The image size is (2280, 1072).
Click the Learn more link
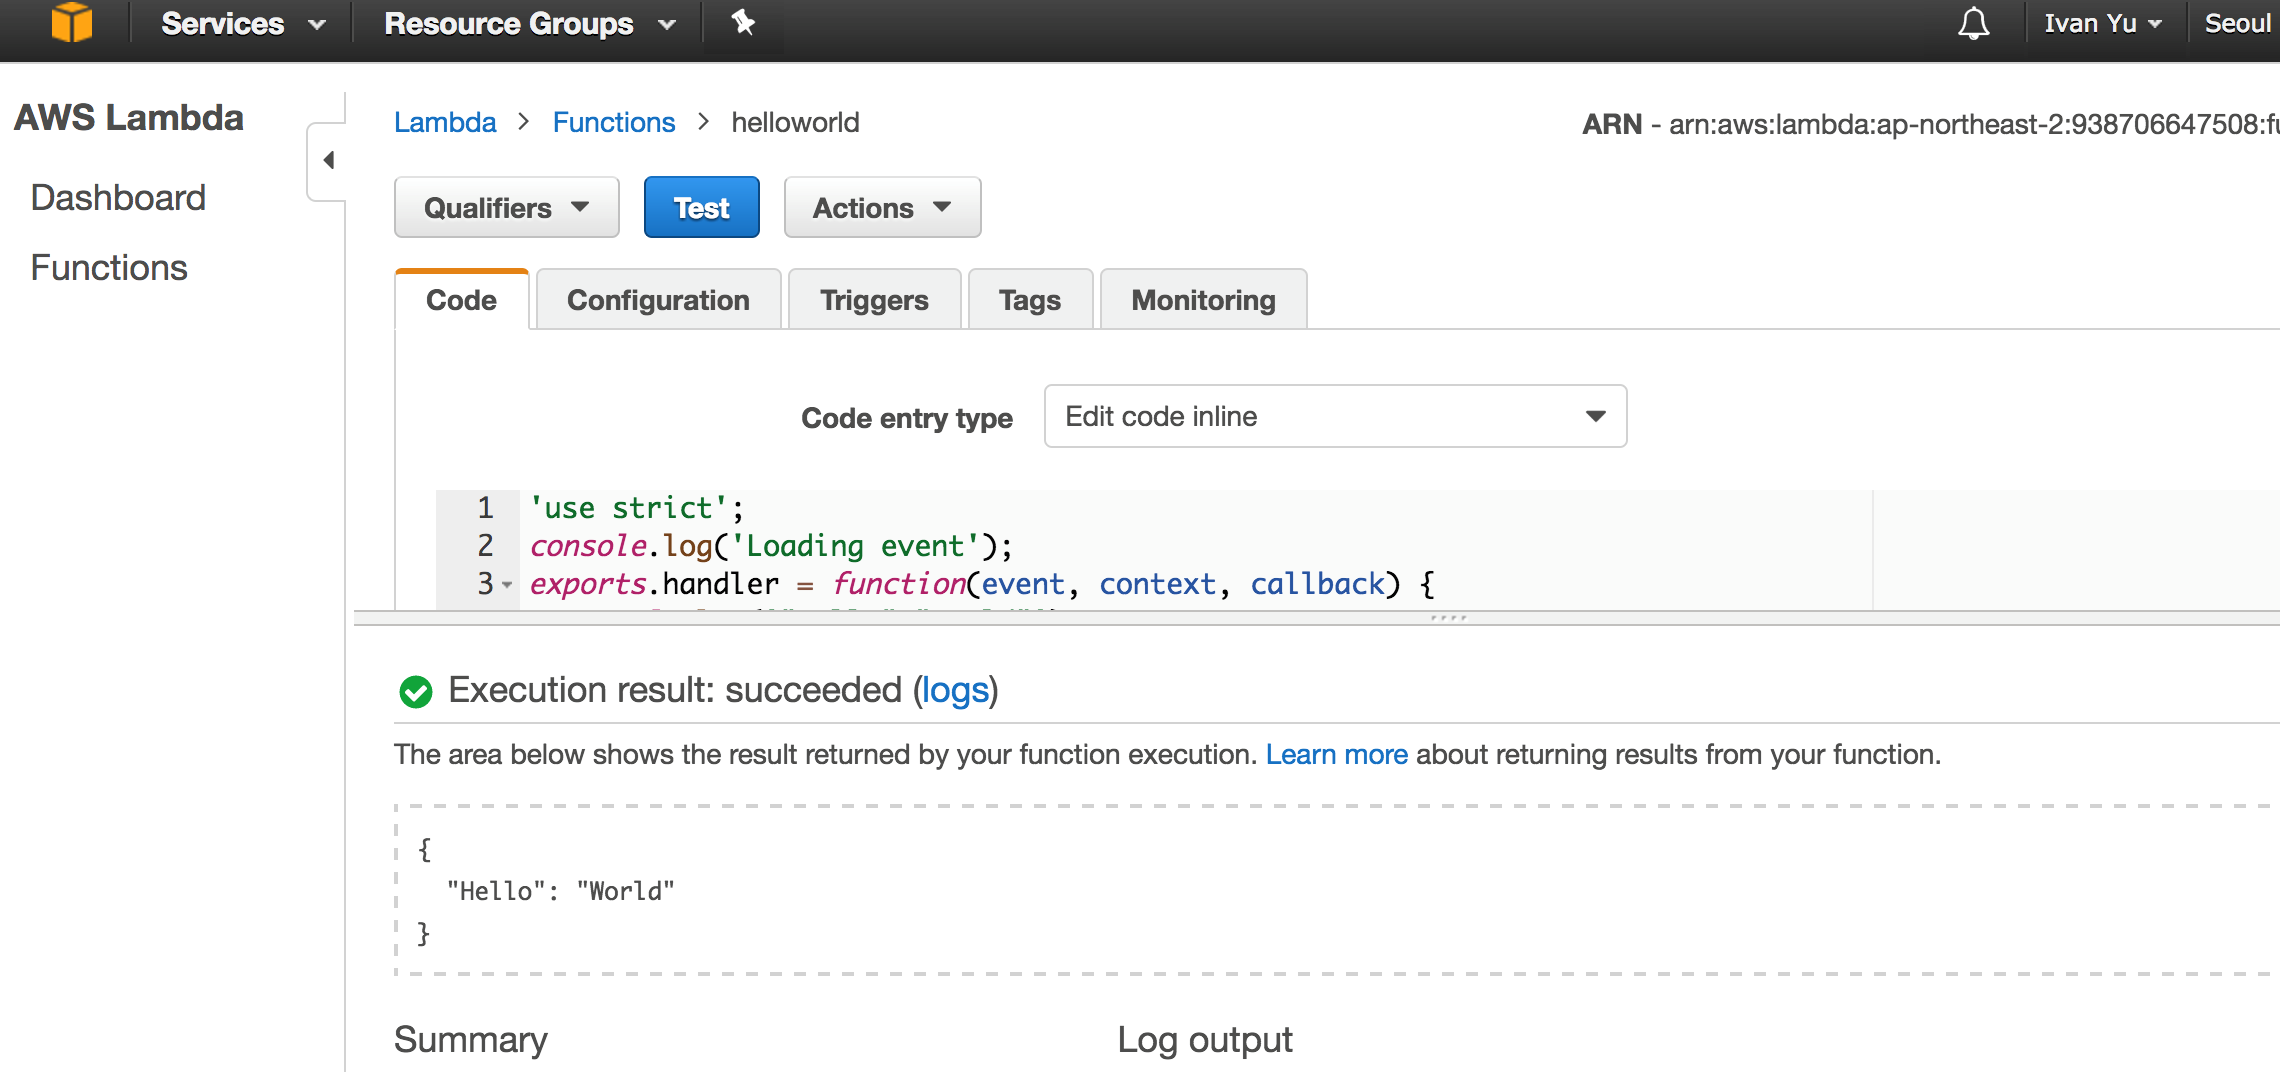point(1336,754)
